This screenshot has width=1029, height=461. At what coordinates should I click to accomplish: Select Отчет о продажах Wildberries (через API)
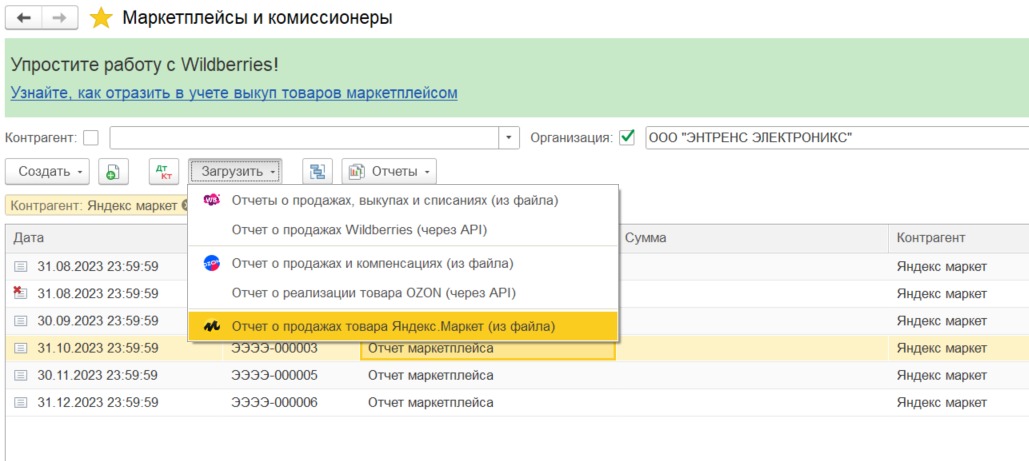coord(359,230)
